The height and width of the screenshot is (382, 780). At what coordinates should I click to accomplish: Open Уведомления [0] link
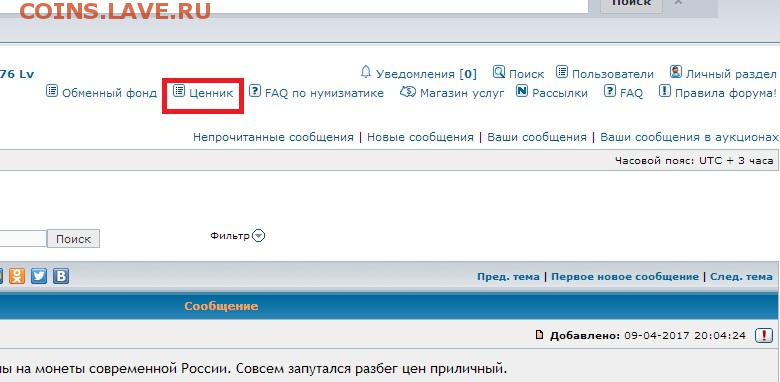[x=426, y=74]
